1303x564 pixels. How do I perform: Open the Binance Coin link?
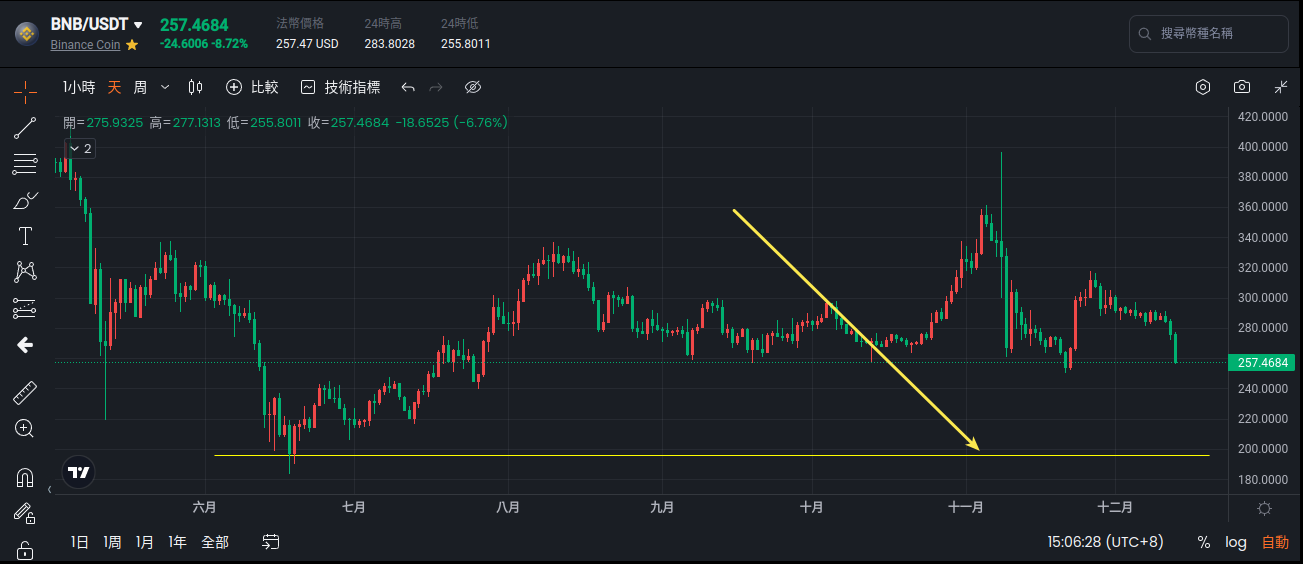pyautogui.click(x=85, y=45)
